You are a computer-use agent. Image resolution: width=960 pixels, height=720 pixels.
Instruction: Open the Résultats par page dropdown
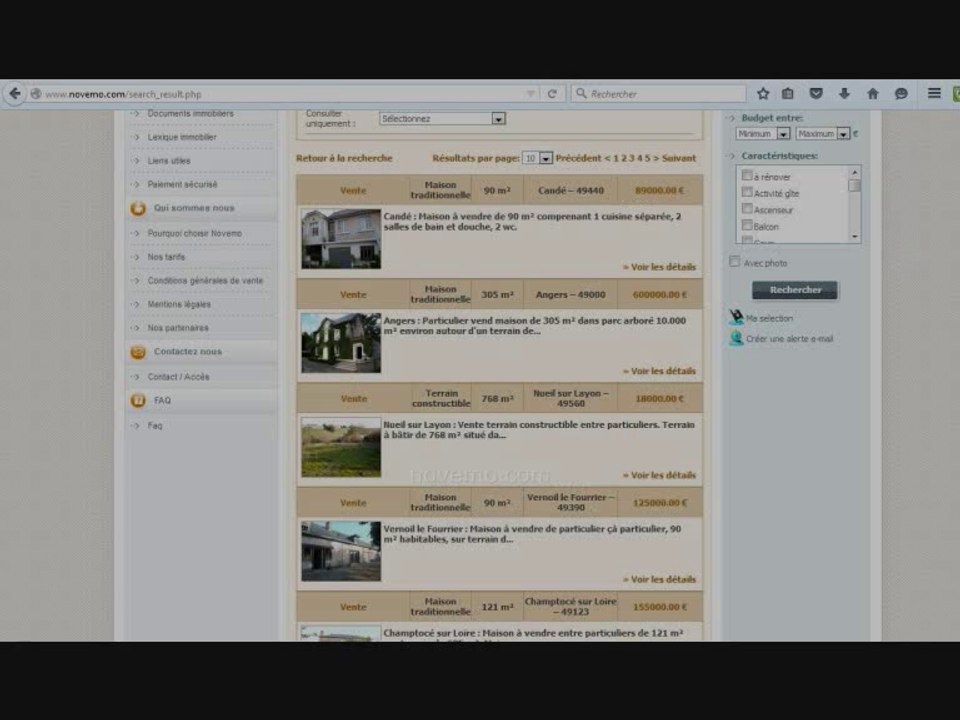tap(537, 158)
